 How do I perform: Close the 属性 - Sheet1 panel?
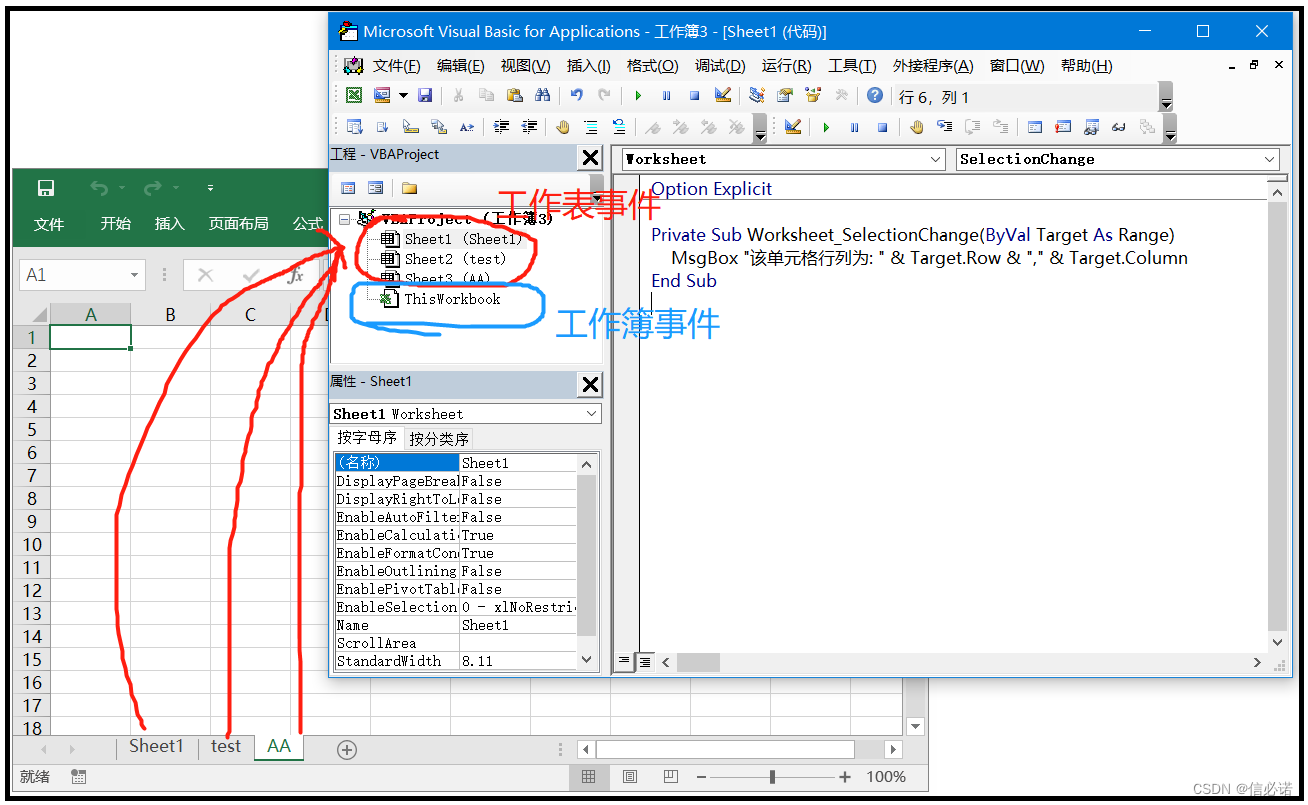point(590,384)
